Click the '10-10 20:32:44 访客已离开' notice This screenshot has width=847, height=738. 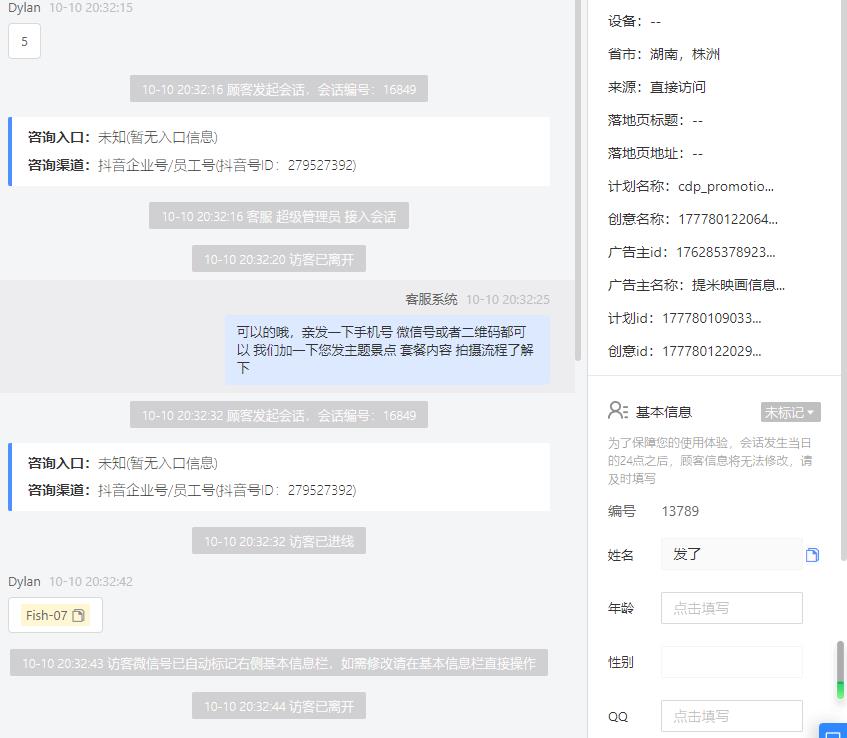tap(279, 706)
